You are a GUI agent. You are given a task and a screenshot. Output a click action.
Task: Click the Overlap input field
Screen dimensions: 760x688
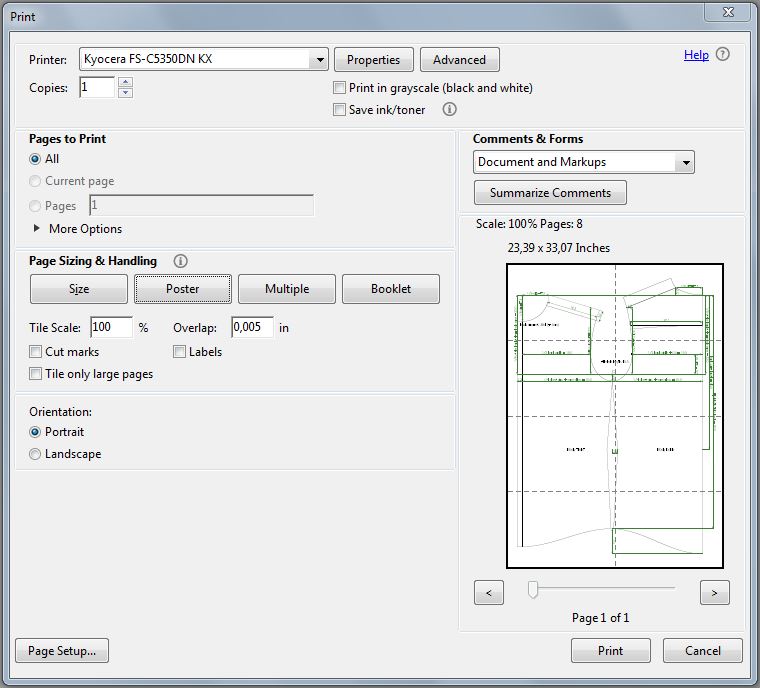(252, 327)
